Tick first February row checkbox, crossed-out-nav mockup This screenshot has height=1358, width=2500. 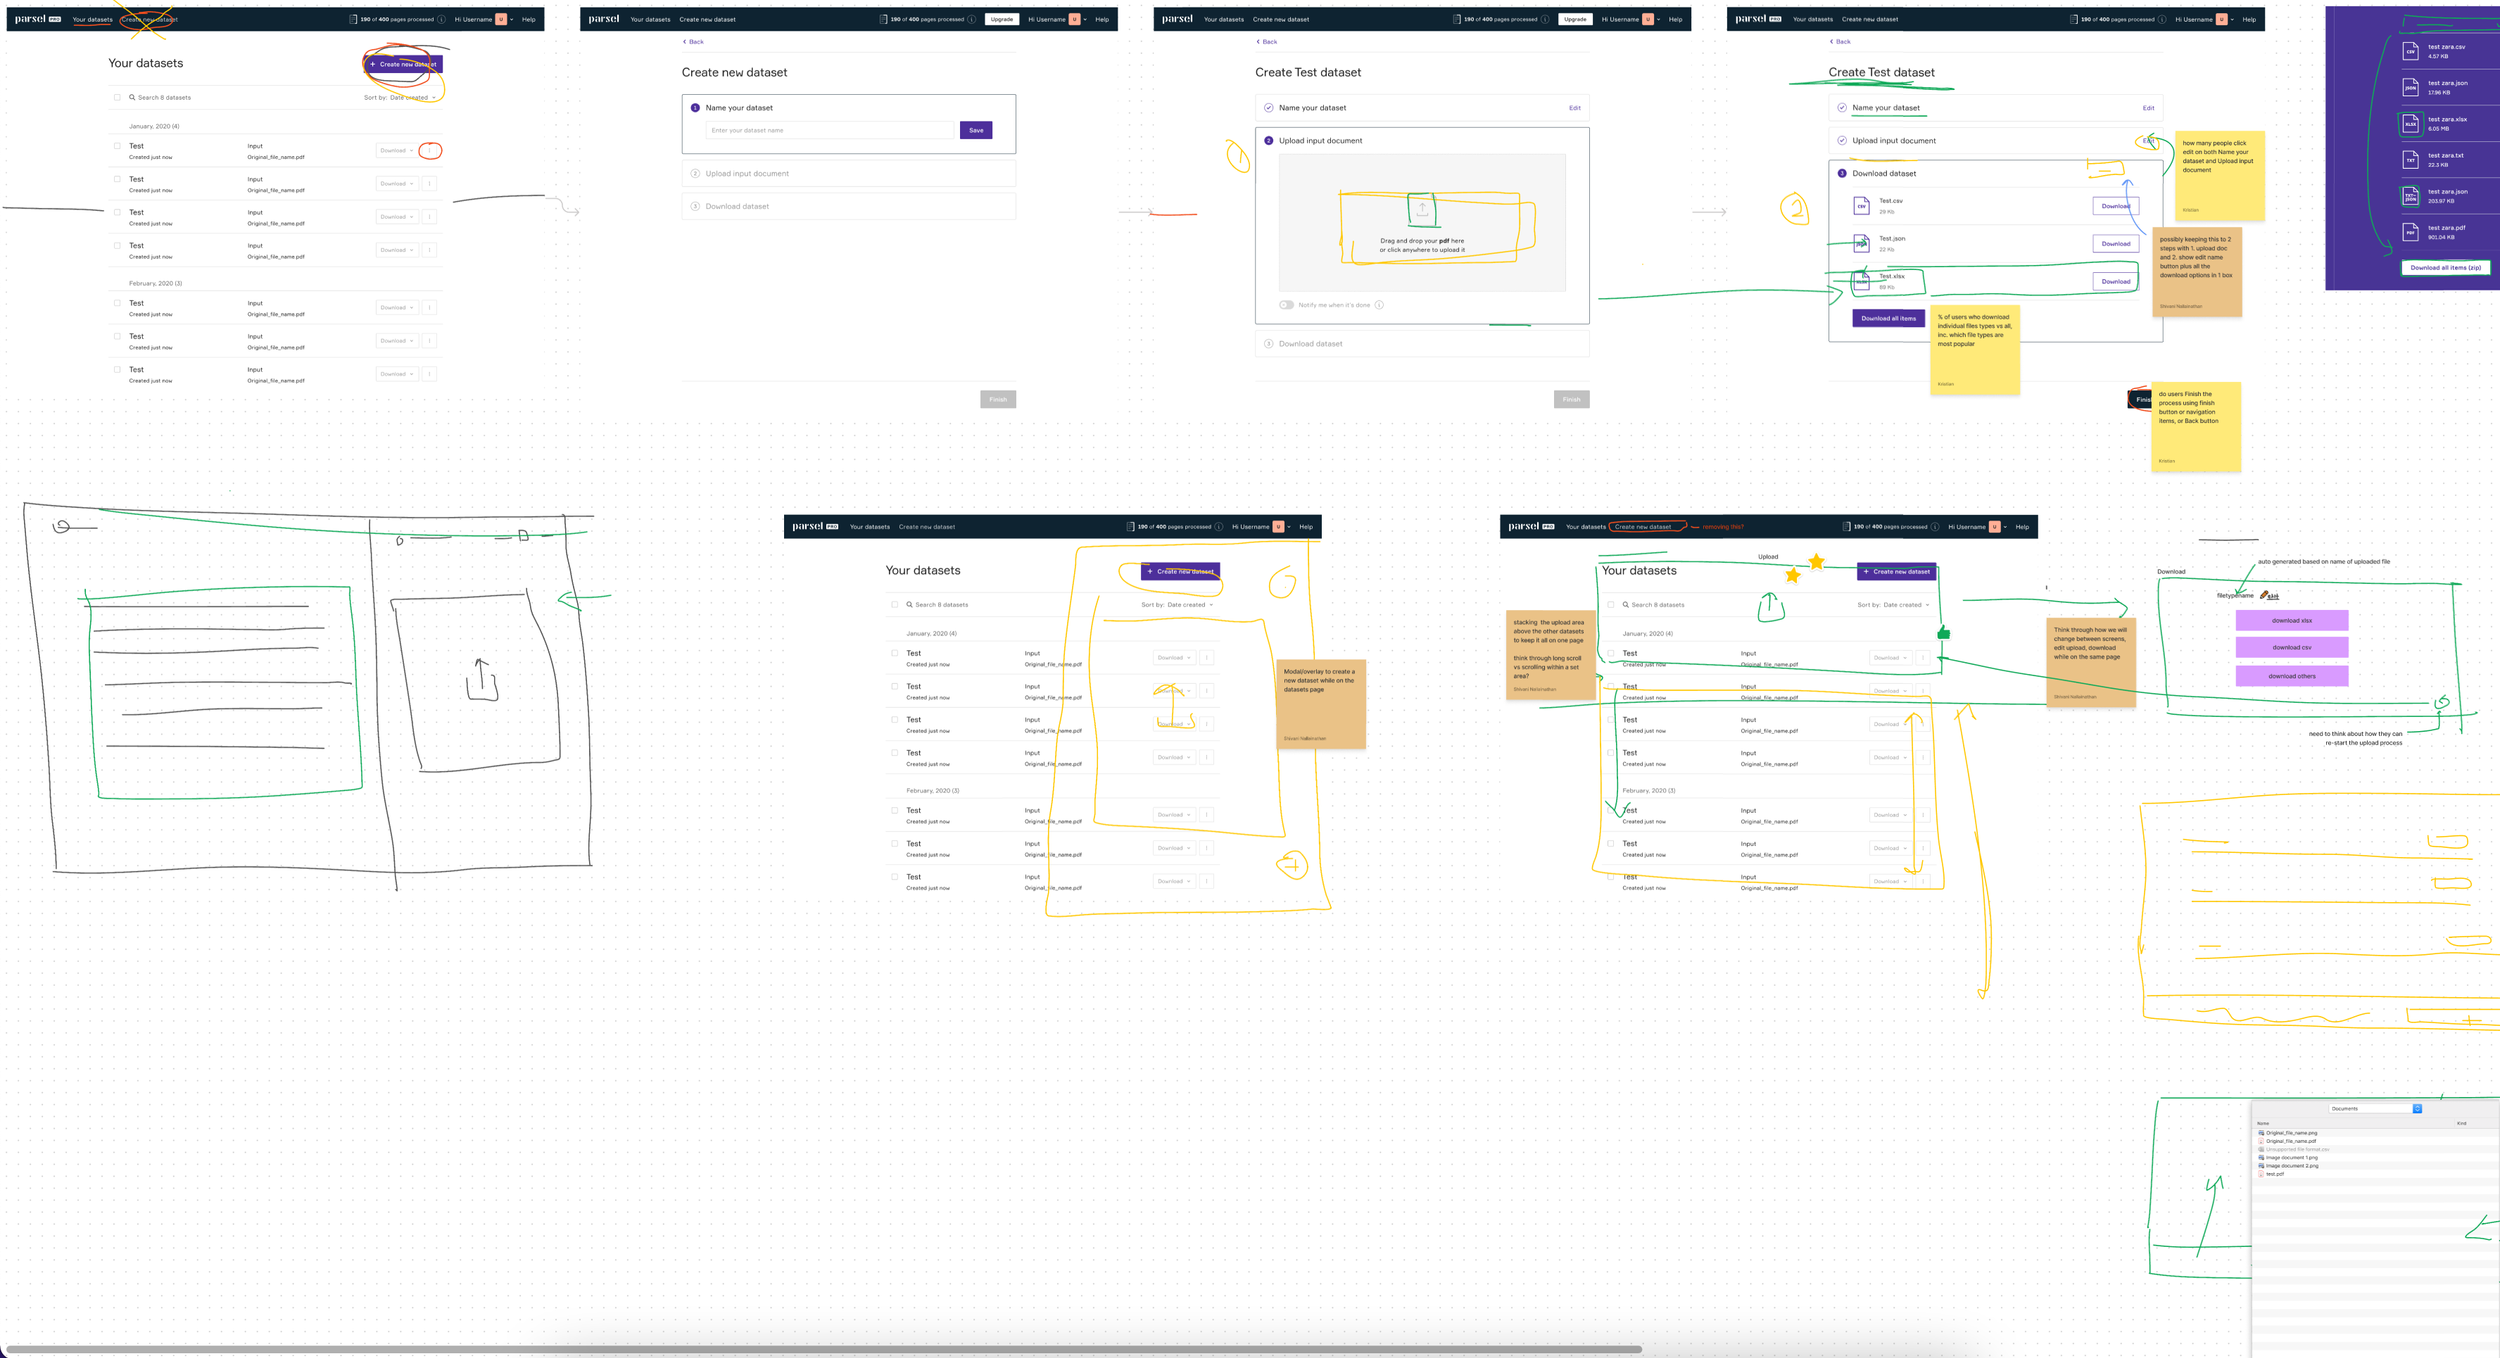coord(117,303)
